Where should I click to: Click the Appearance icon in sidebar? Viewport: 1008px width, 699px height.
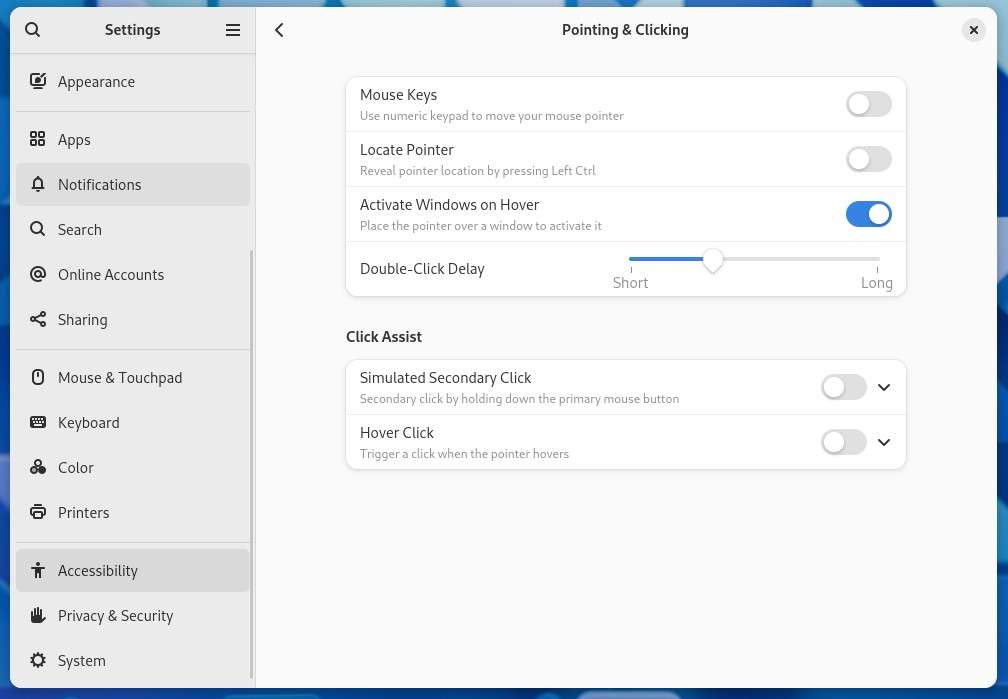(x=38, y=82)
